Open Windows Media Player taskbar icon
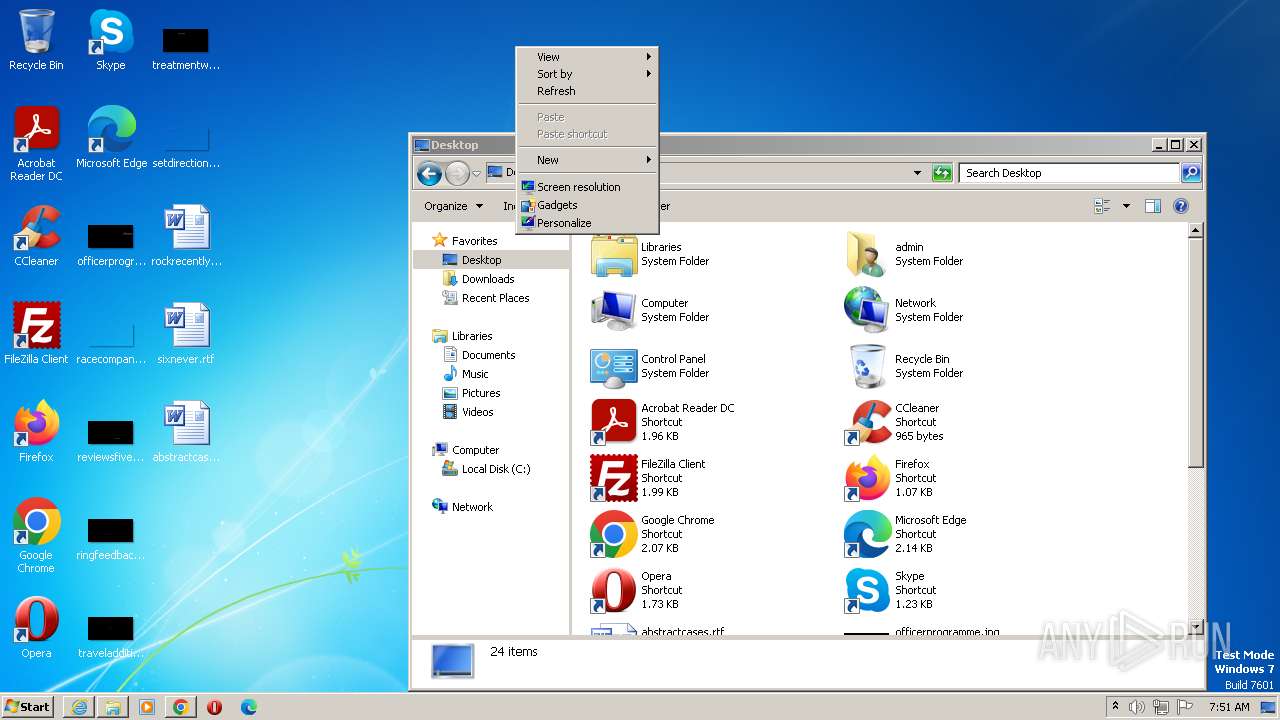 (147, 707)
